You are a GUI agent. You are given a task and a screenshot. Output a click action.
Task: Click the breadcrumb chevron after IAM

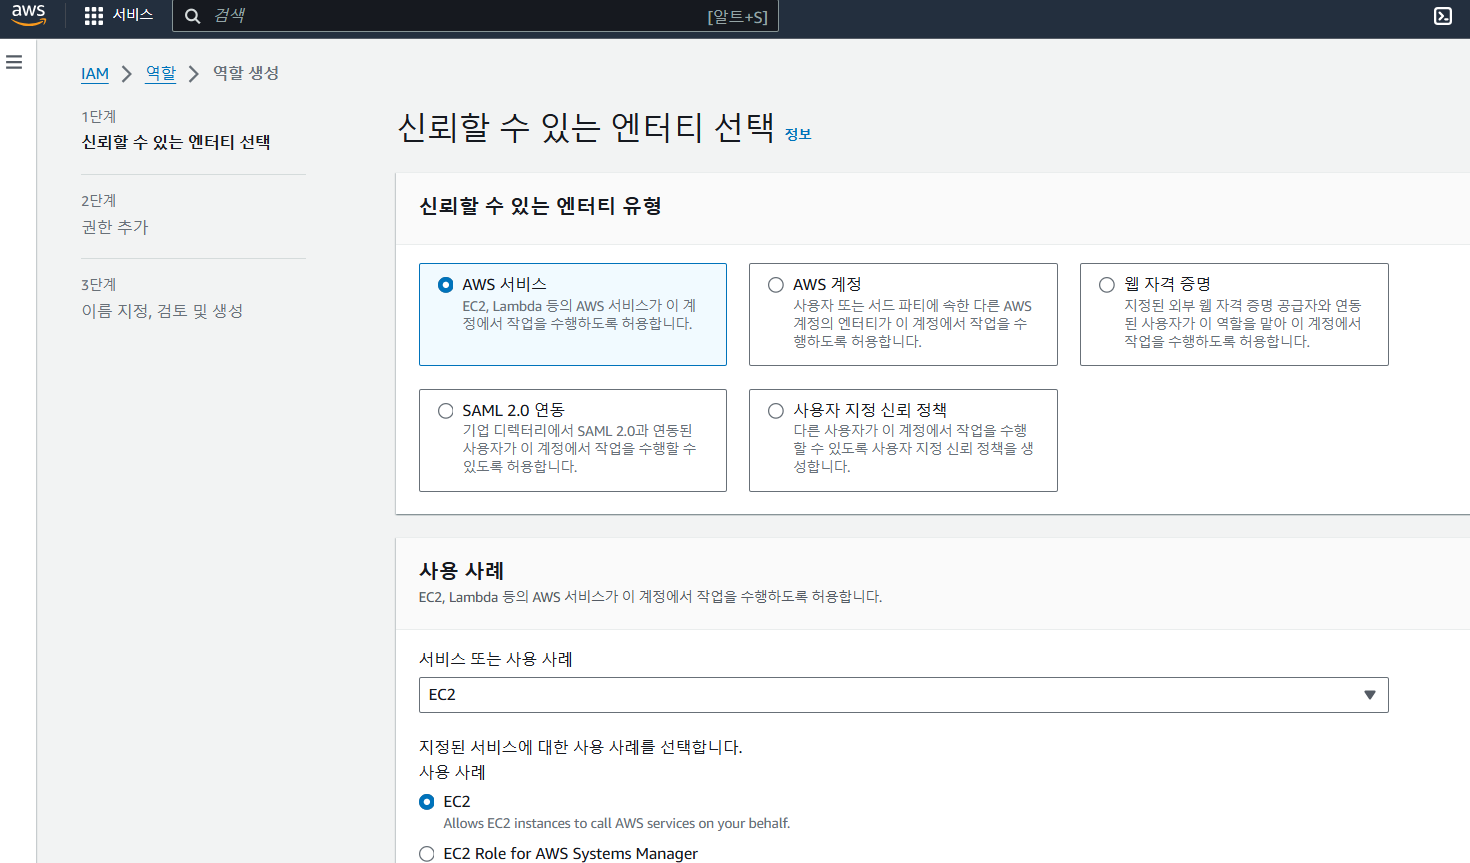click(x=127, y=74)
